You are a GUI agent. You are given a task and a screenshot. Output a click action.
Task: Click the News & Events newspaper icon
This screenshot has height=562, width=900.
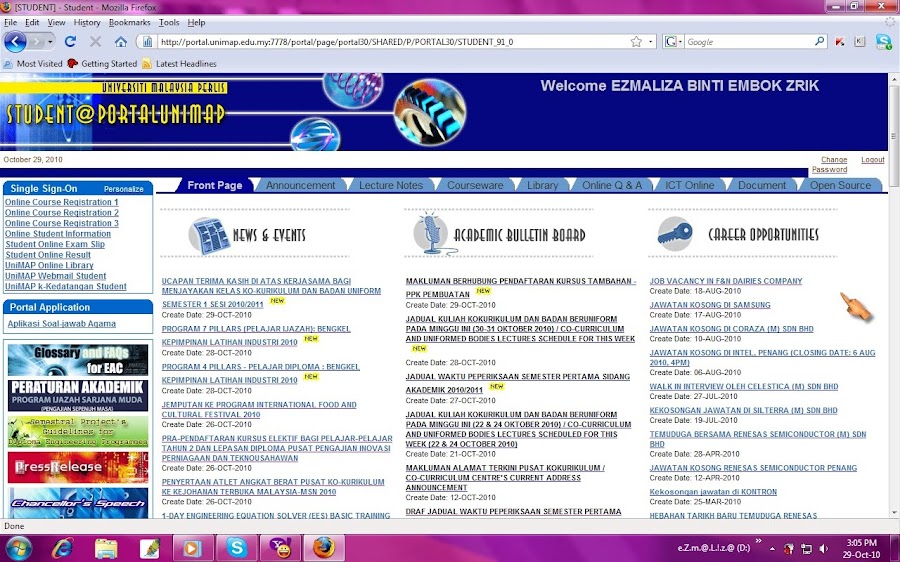pos(209,235)
